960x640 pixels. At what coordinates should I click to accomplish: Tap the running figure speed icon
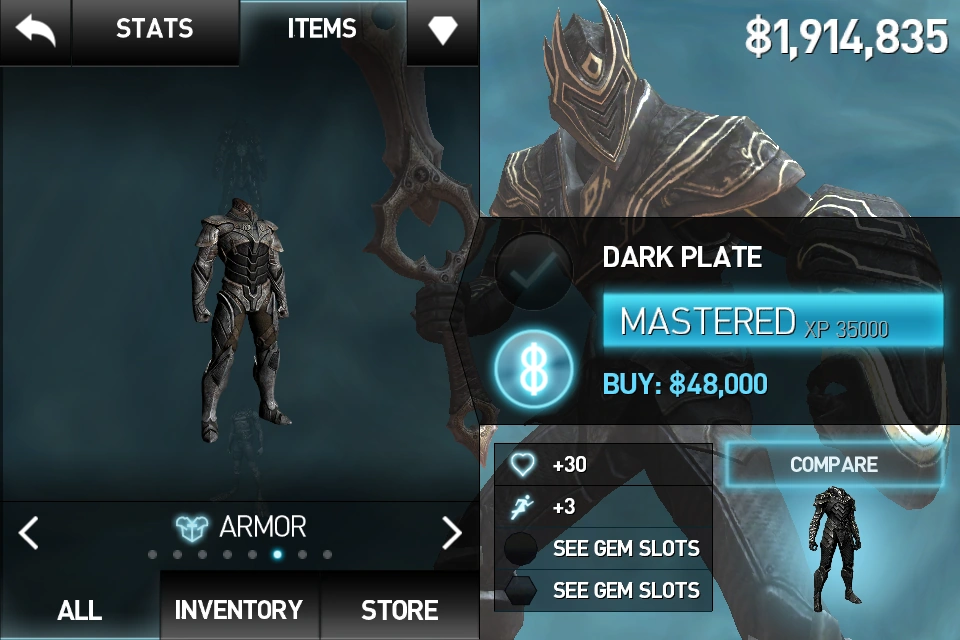point(522,507)
